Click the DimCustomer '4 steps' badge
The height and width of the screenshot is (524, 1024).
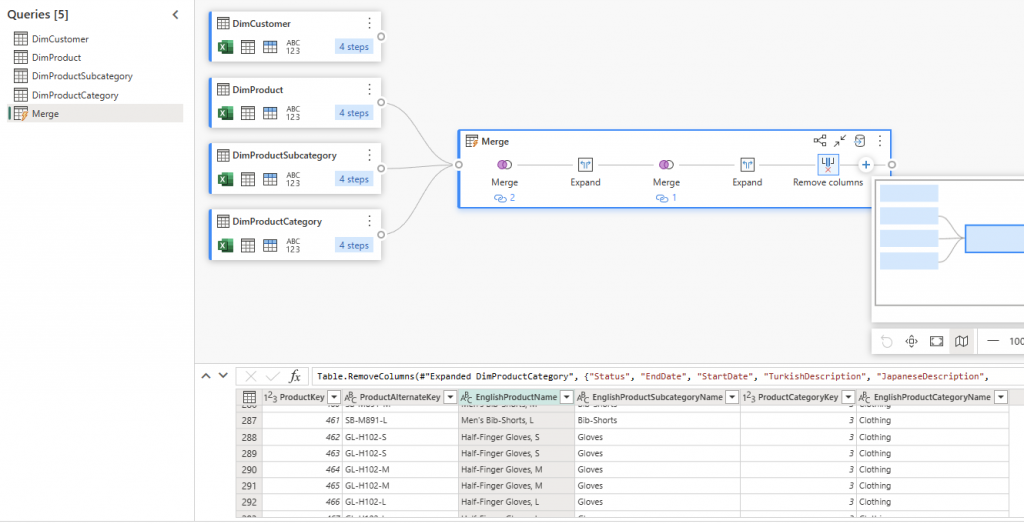coord(354,47)
